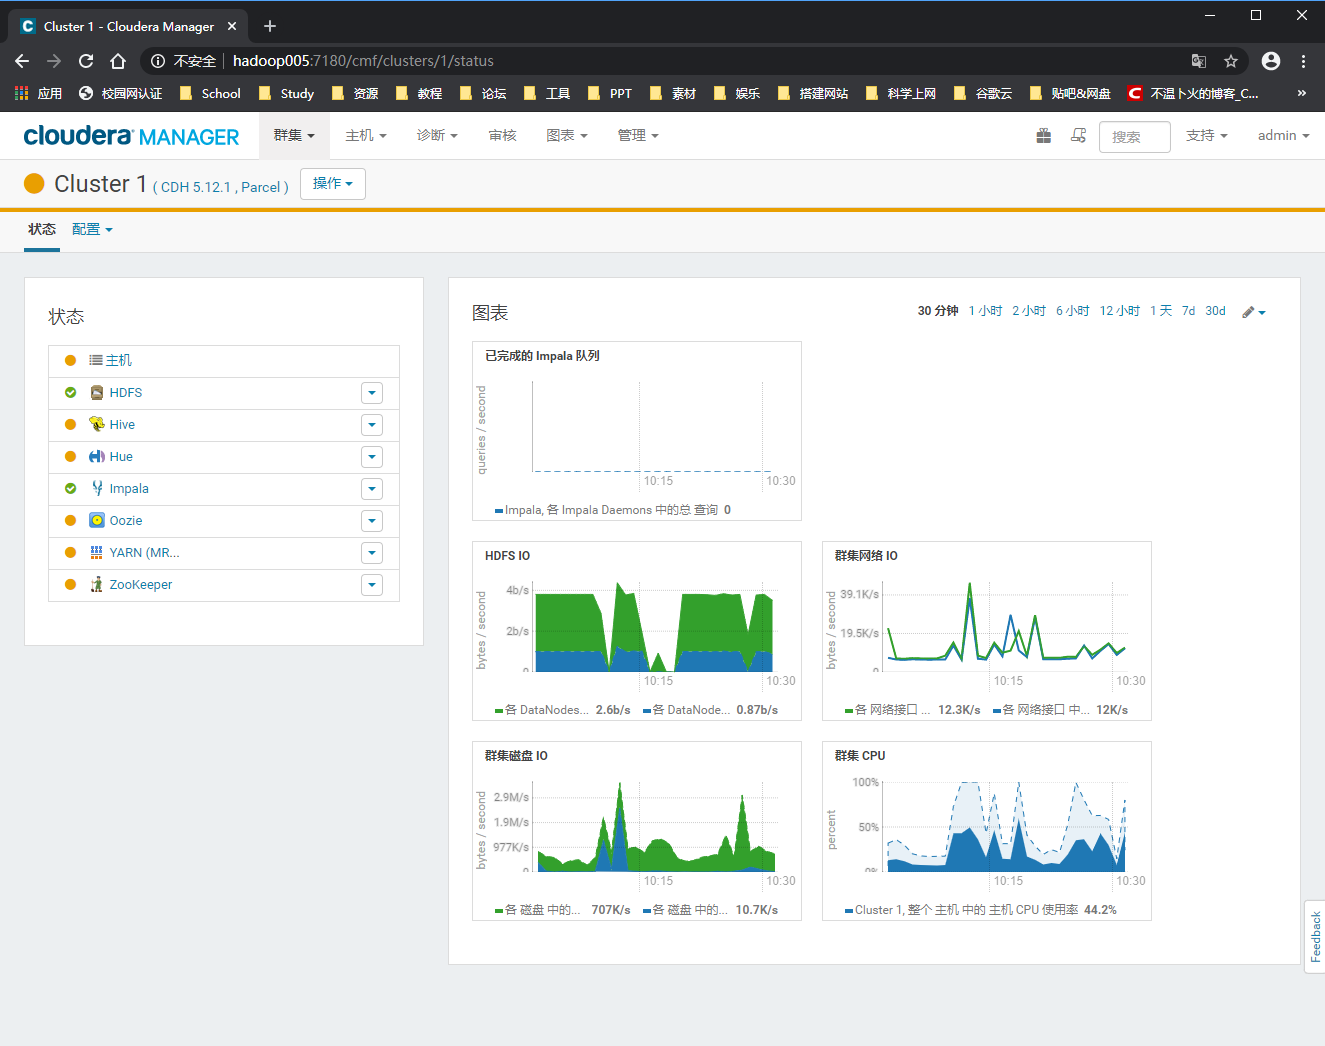Click the hosts list icon
Viewport: 1325px width, 1046px height.
[x=96, y=360]
